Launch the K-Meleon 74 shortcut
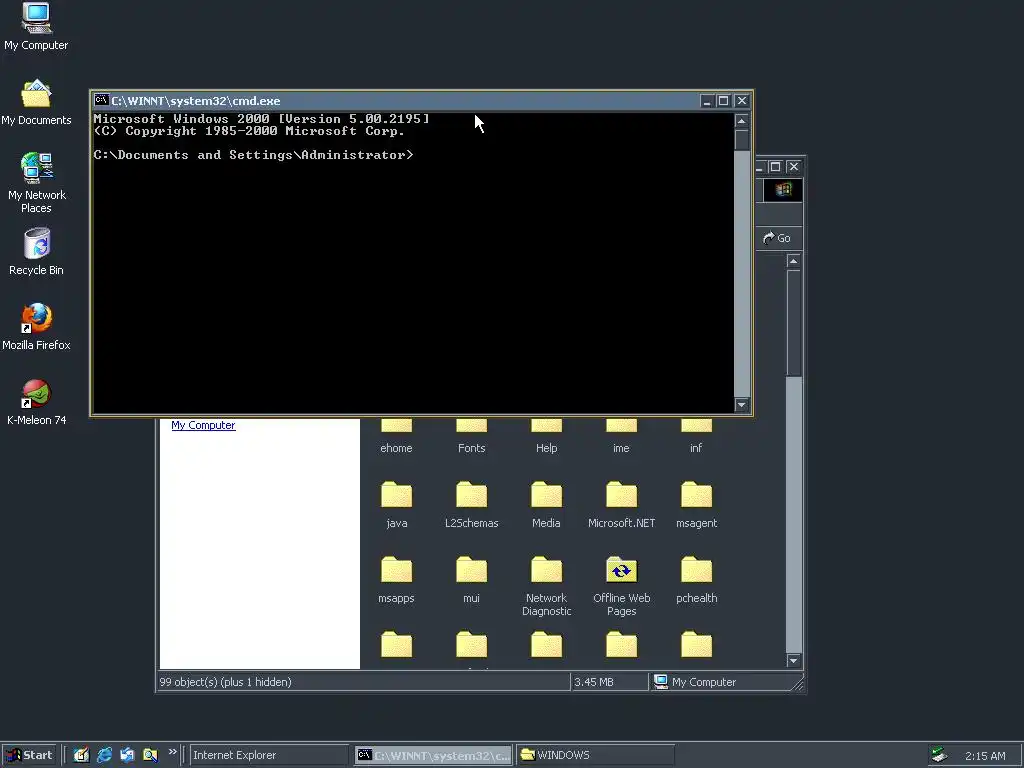The height and width of the screenshot is (768, 1024). click(36, 402)
